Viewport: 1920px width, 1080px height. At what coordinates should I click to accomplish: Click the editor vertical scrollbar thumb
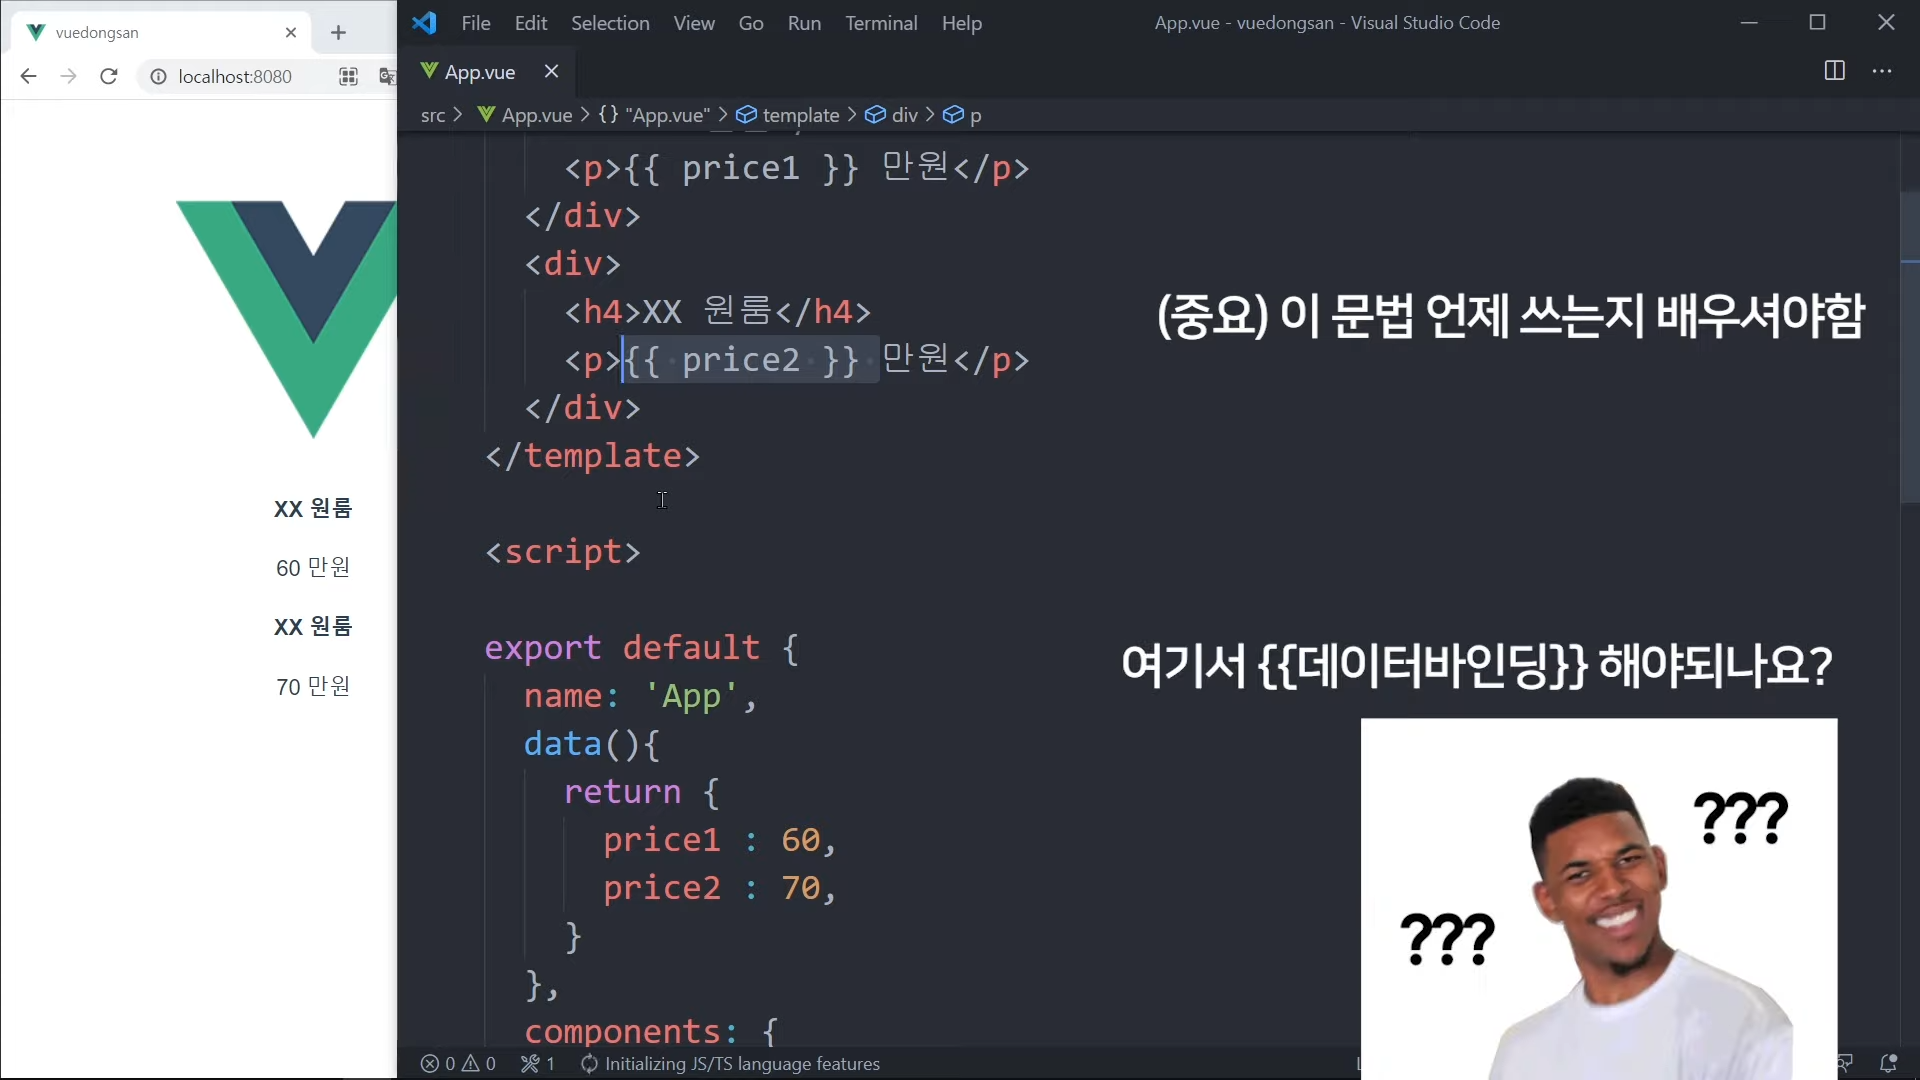coord(1908,345)
